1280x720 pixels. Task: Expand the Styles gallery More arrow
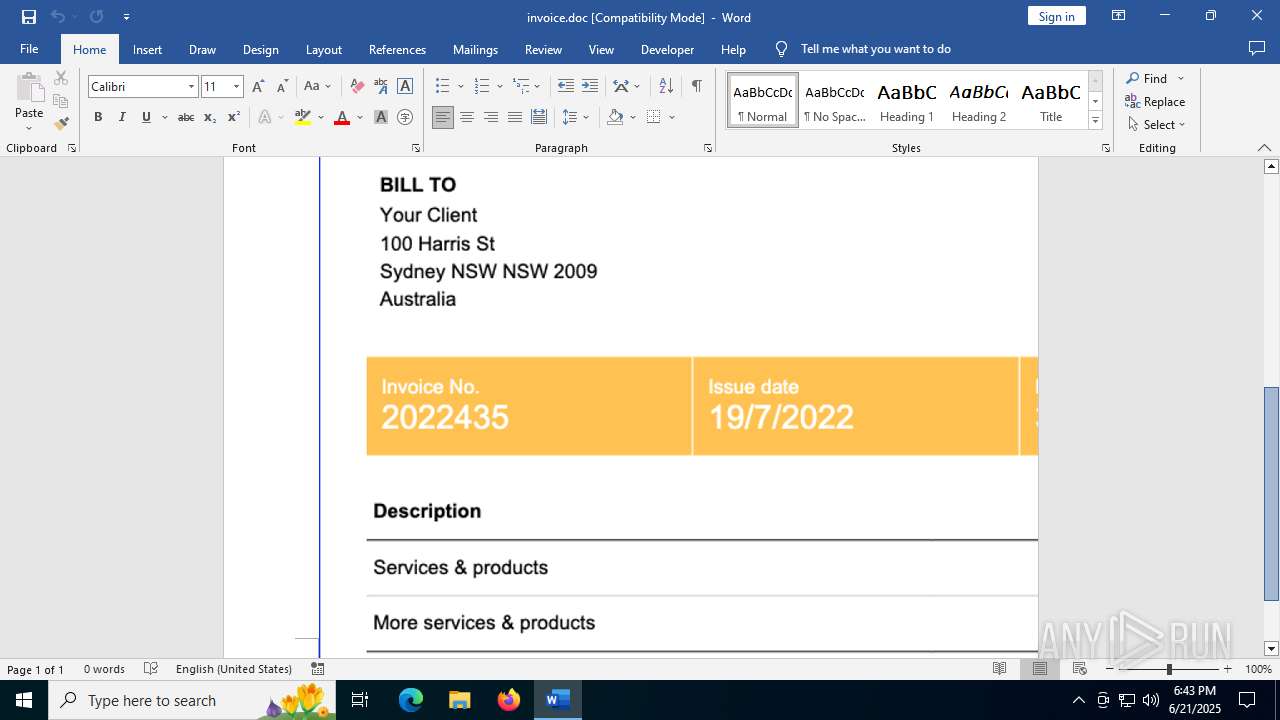pyautogui.click(x=1095, y=121)
